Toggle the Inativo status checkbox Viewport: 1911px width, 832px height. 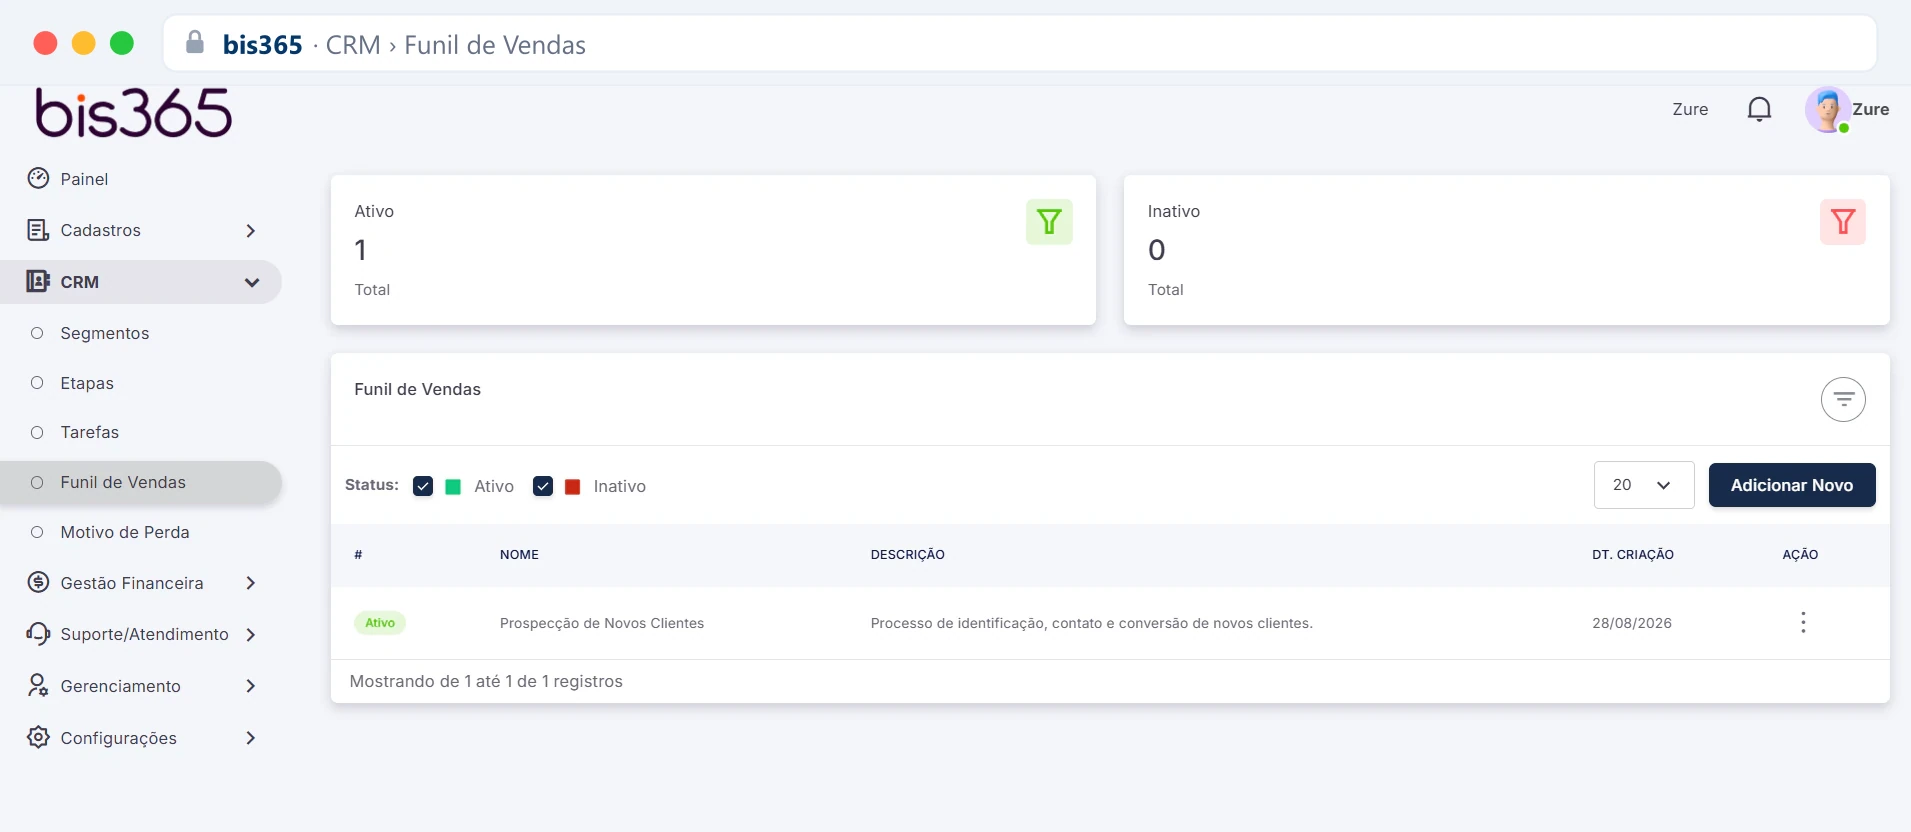coord(543,486)
